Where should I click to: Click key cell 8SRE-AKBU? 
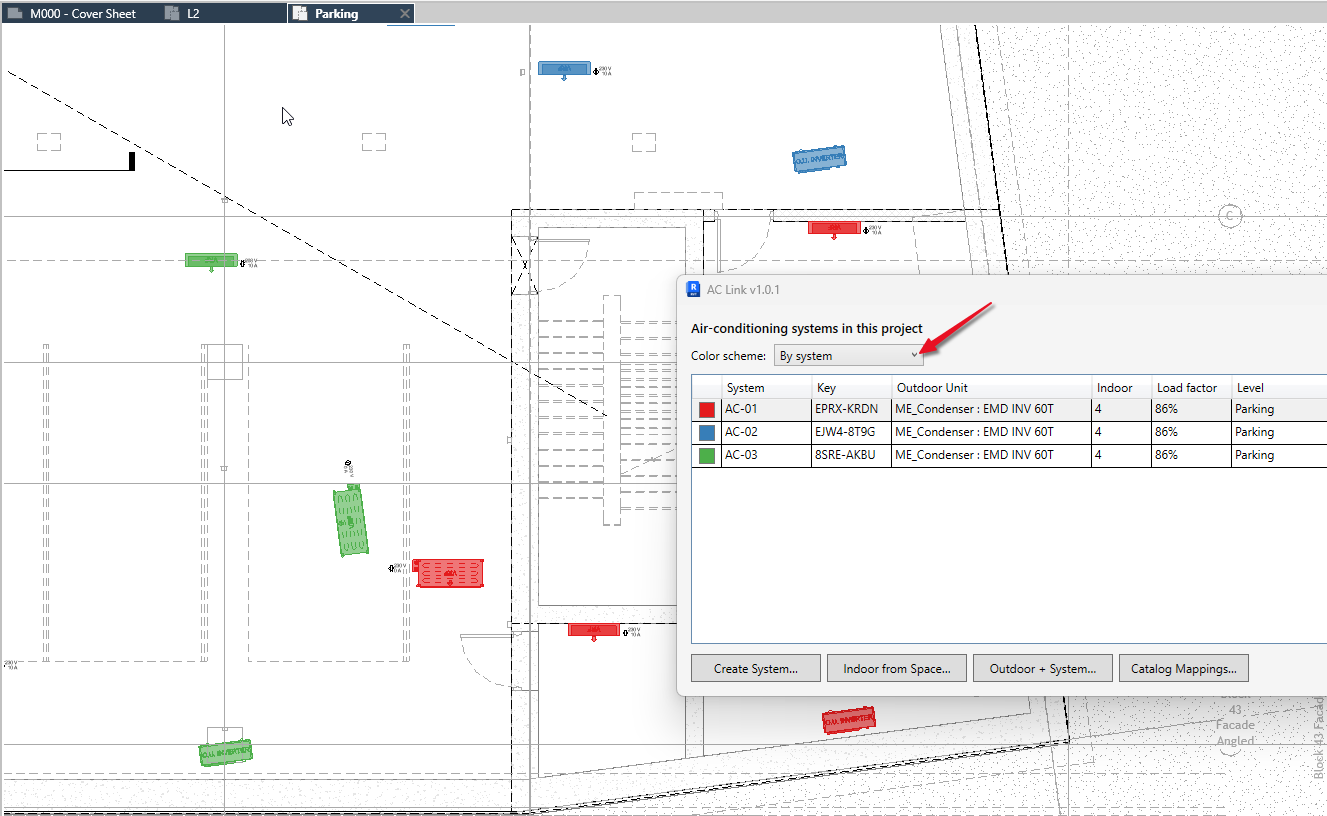[x=851, y=455]
